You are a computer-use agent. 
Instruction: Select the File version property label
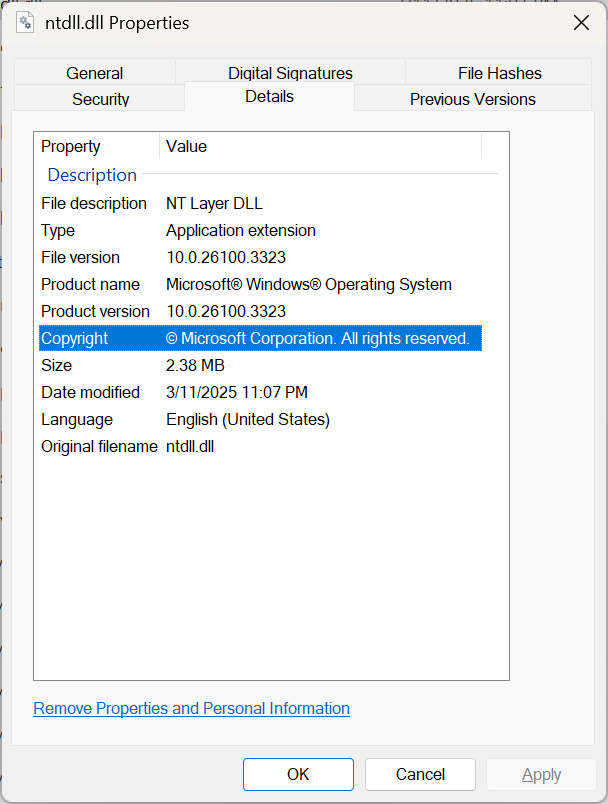pyautogui.click(x=80, y=257)
